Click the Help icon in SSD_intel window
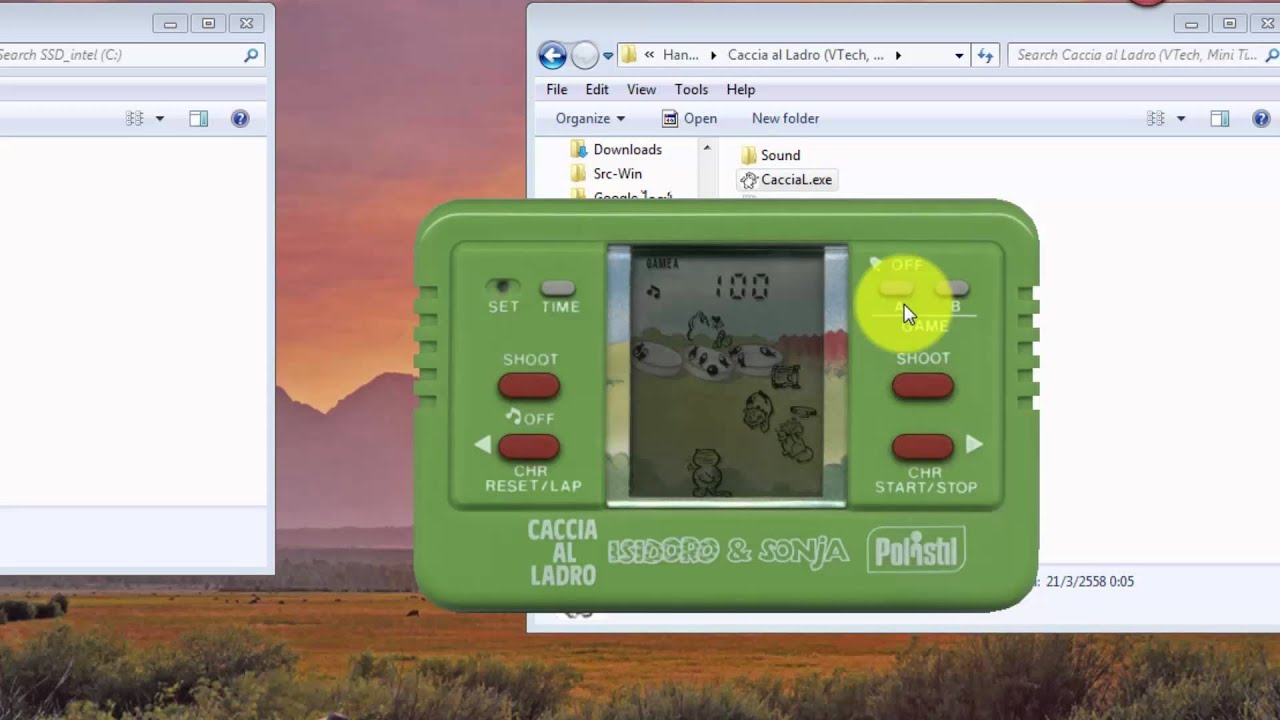Viewport: 1280px width, 720px height. (x=240, y=118)
